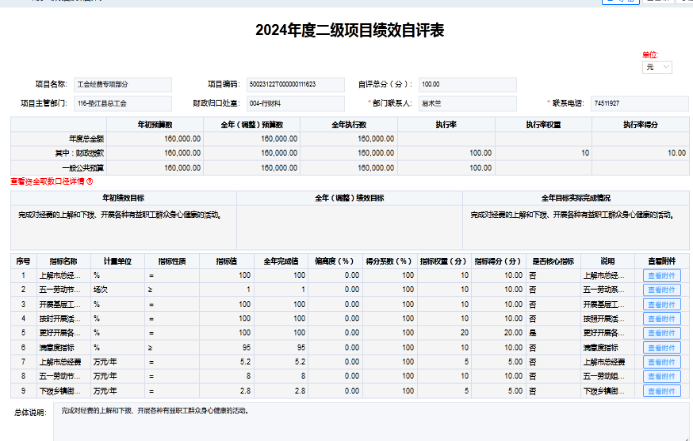View attachment 查看附件 in row 5

point(661,333)
